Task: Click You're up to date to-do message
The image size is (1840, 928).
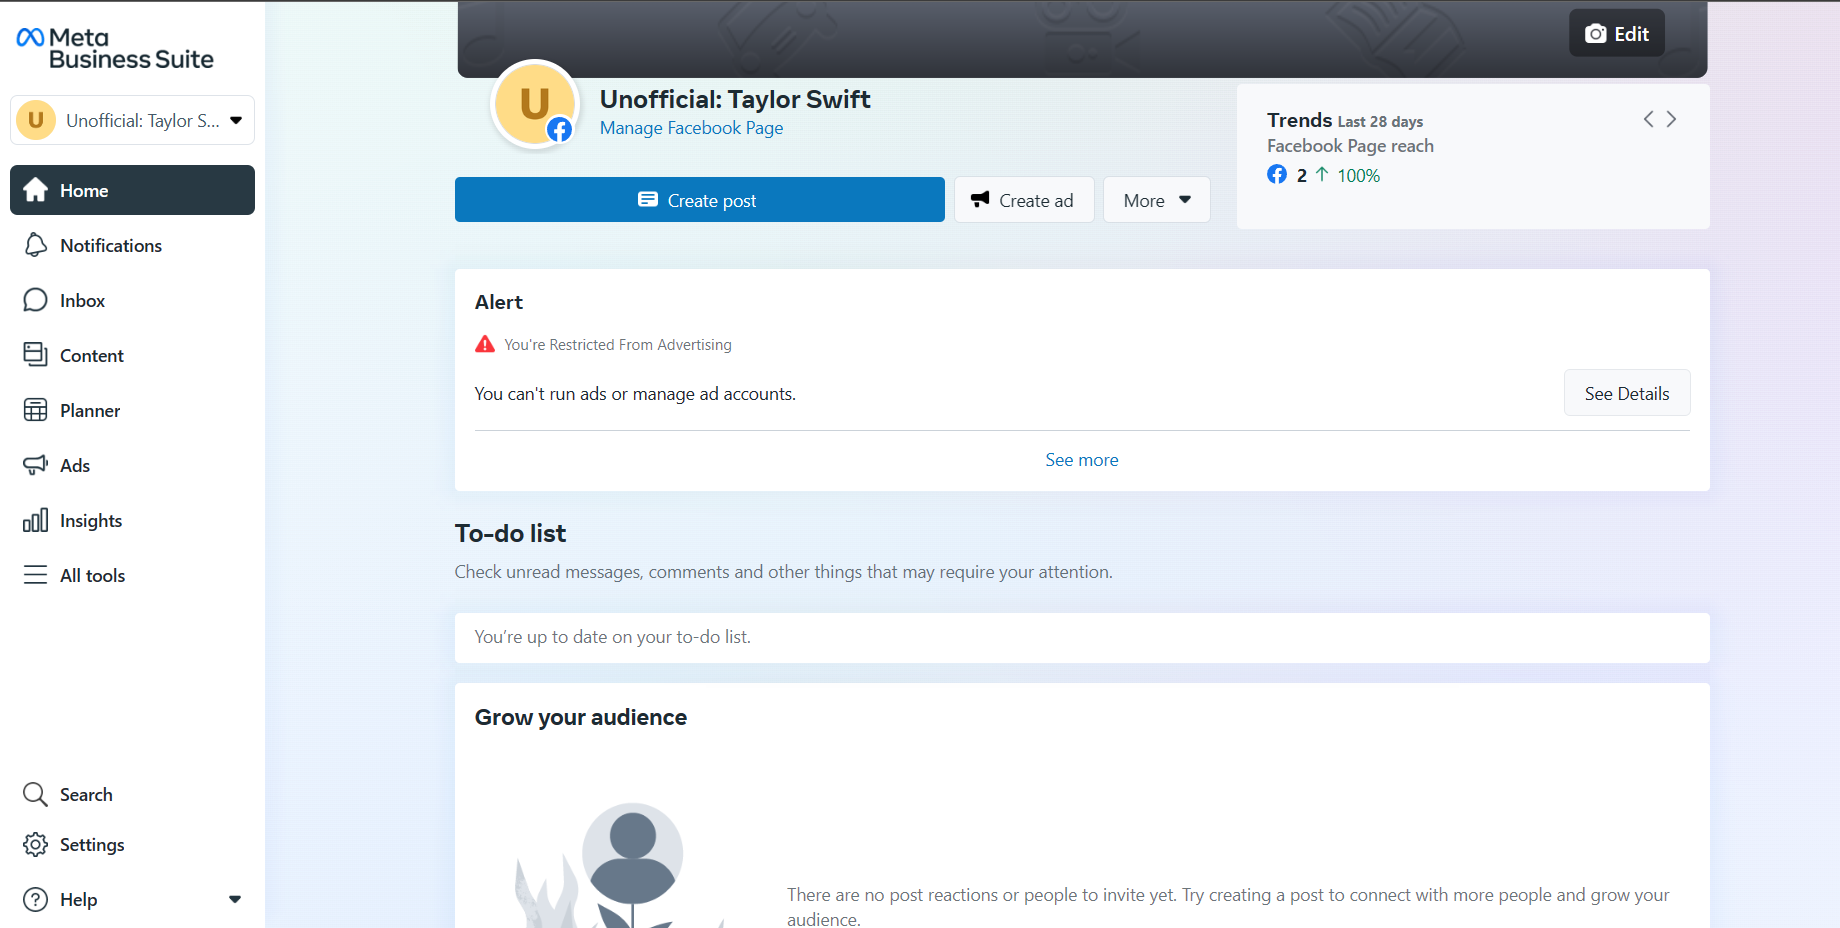Action: (612, 637)
